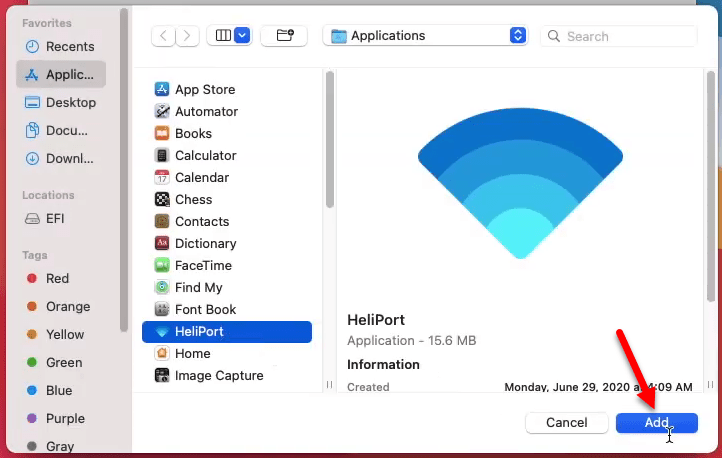
Task: Click the Applications icon in sidebar
Action: tap(31, 74)
